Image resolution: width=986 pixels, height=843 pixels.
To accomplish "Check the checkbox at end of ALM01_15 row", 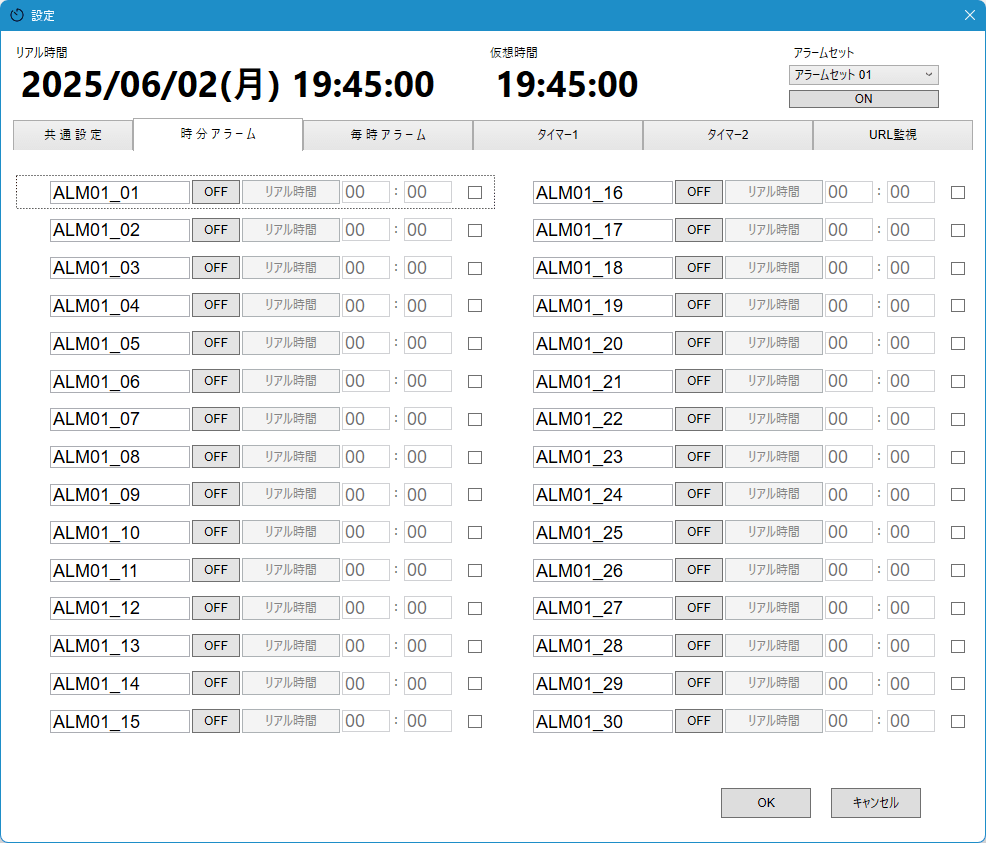I will click(475, 720).
